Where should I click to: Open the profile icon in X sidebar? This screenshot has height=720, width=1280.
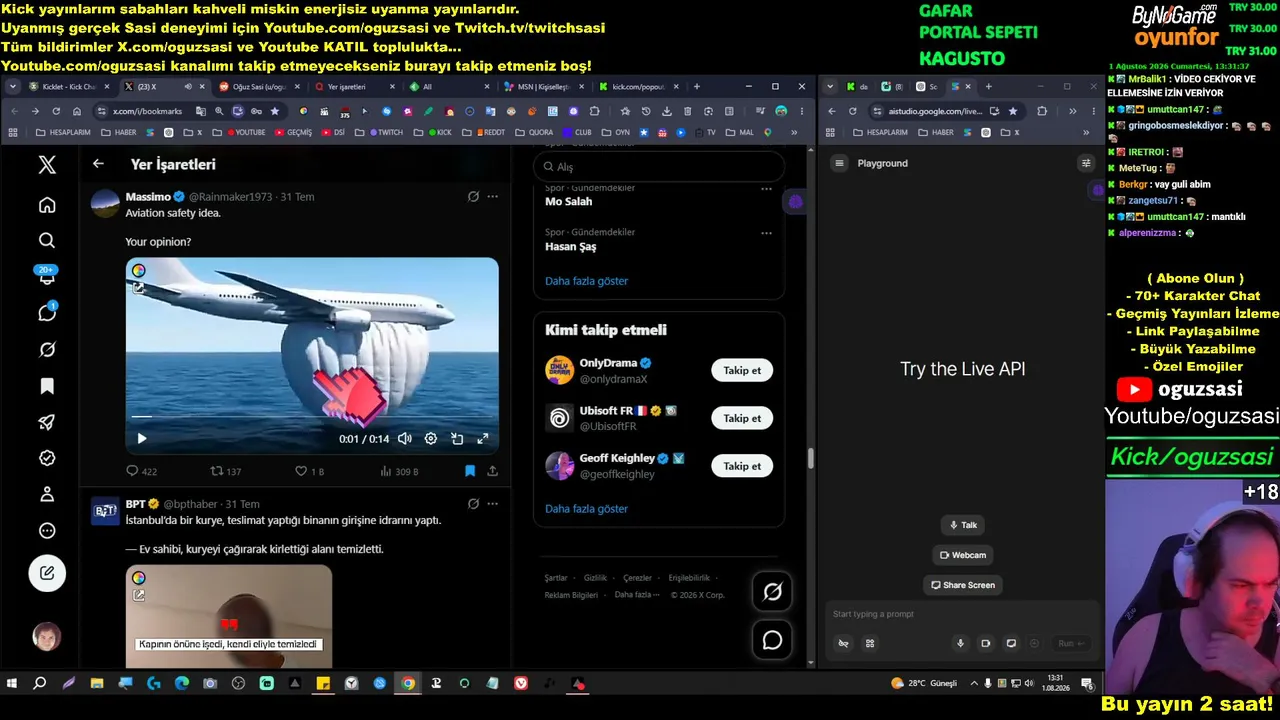[47, 494]
